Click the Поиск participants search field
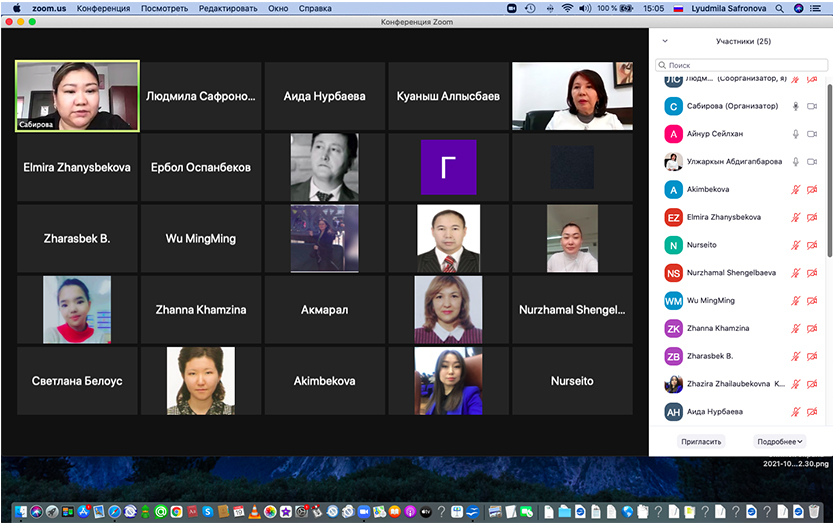 tap(742, 65)
